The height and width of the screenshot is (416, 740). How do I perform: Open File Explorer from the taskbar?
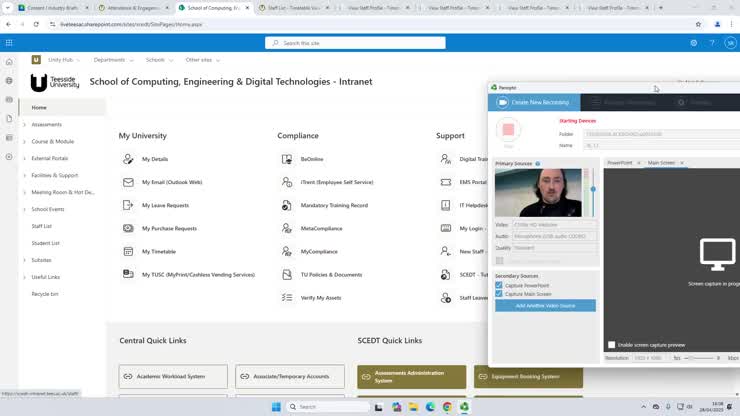click(413, 407)
